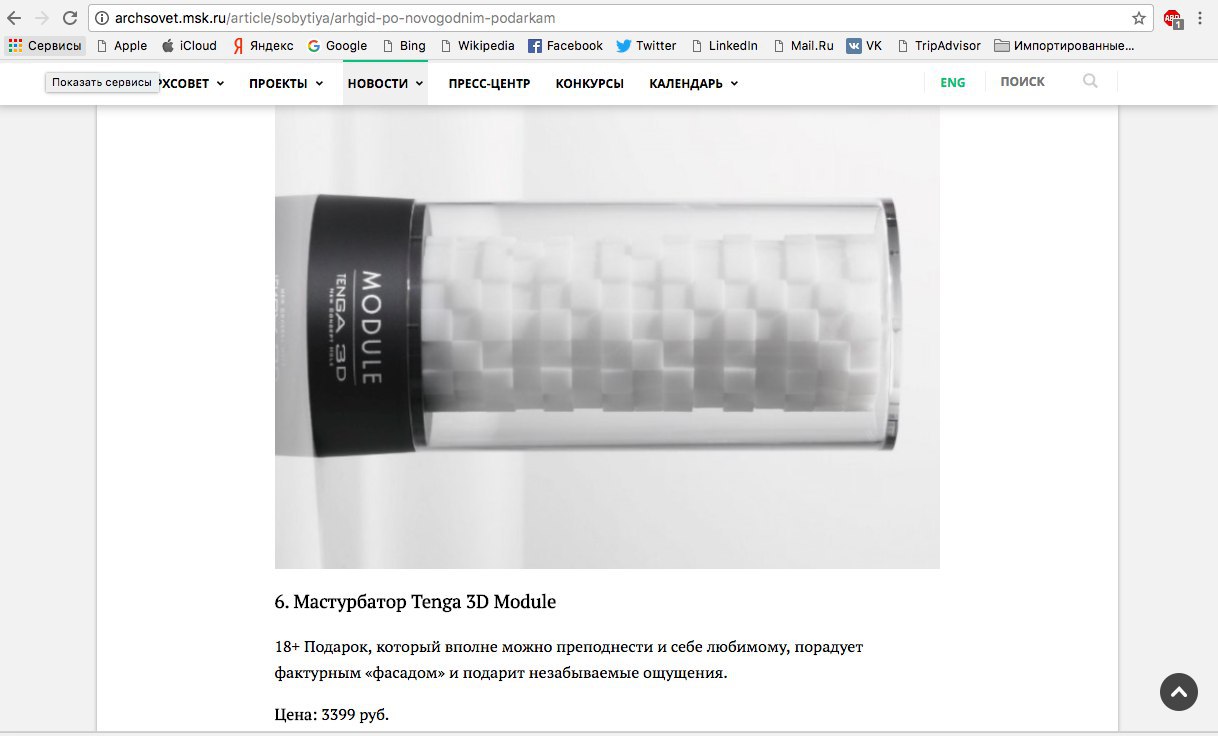
Task: Bookmark page with the star icon
Action: [x=1138, y=18]
